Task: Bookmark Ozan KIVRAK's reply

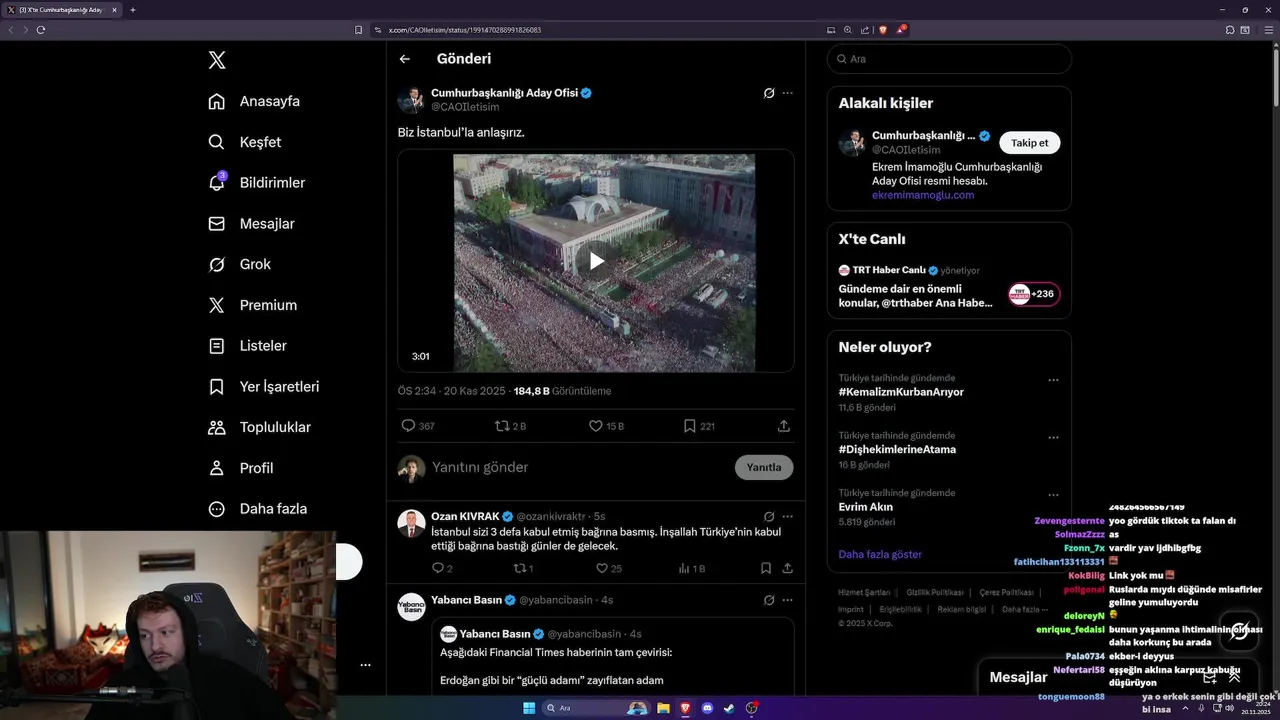Action: 766,568
